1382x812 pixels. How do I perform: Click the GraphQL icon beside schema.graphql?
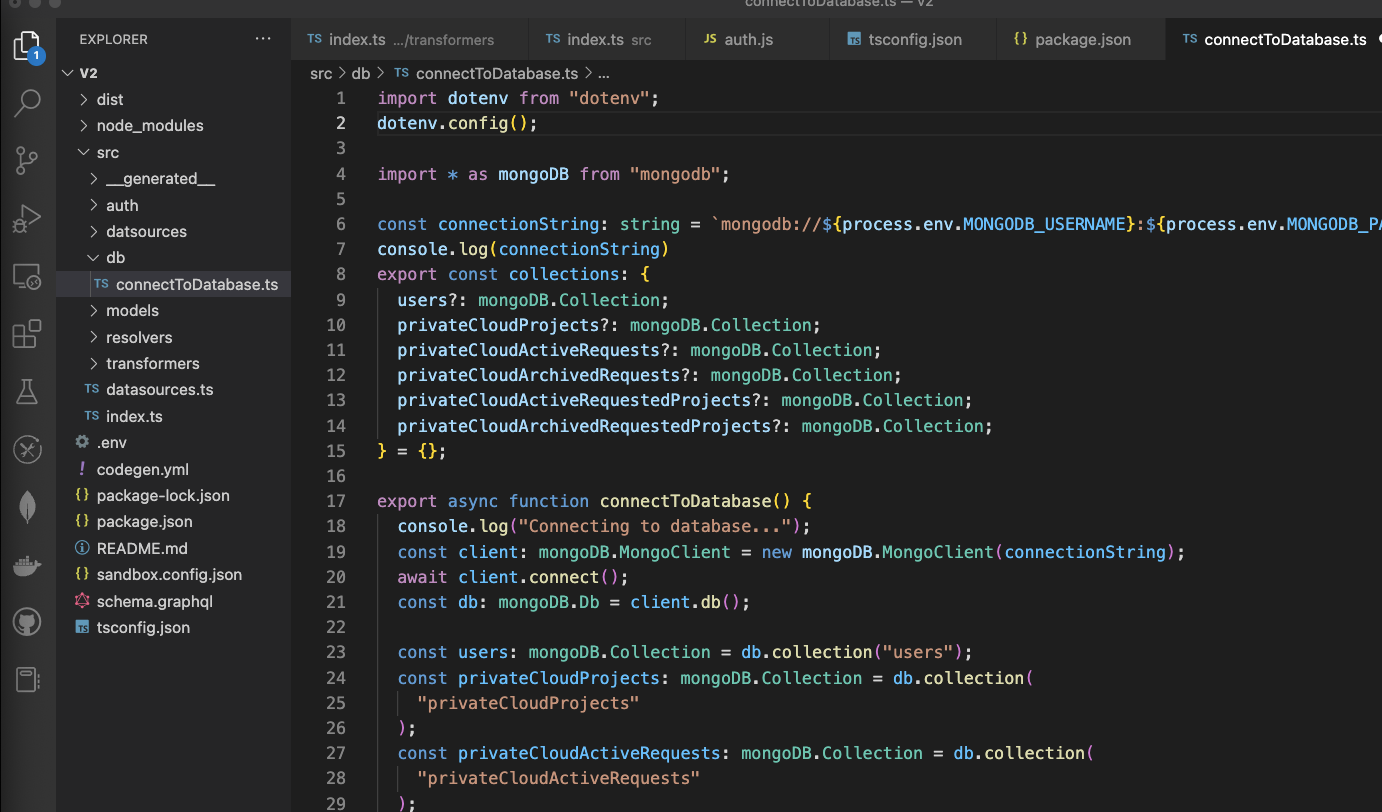coord(82,601)
